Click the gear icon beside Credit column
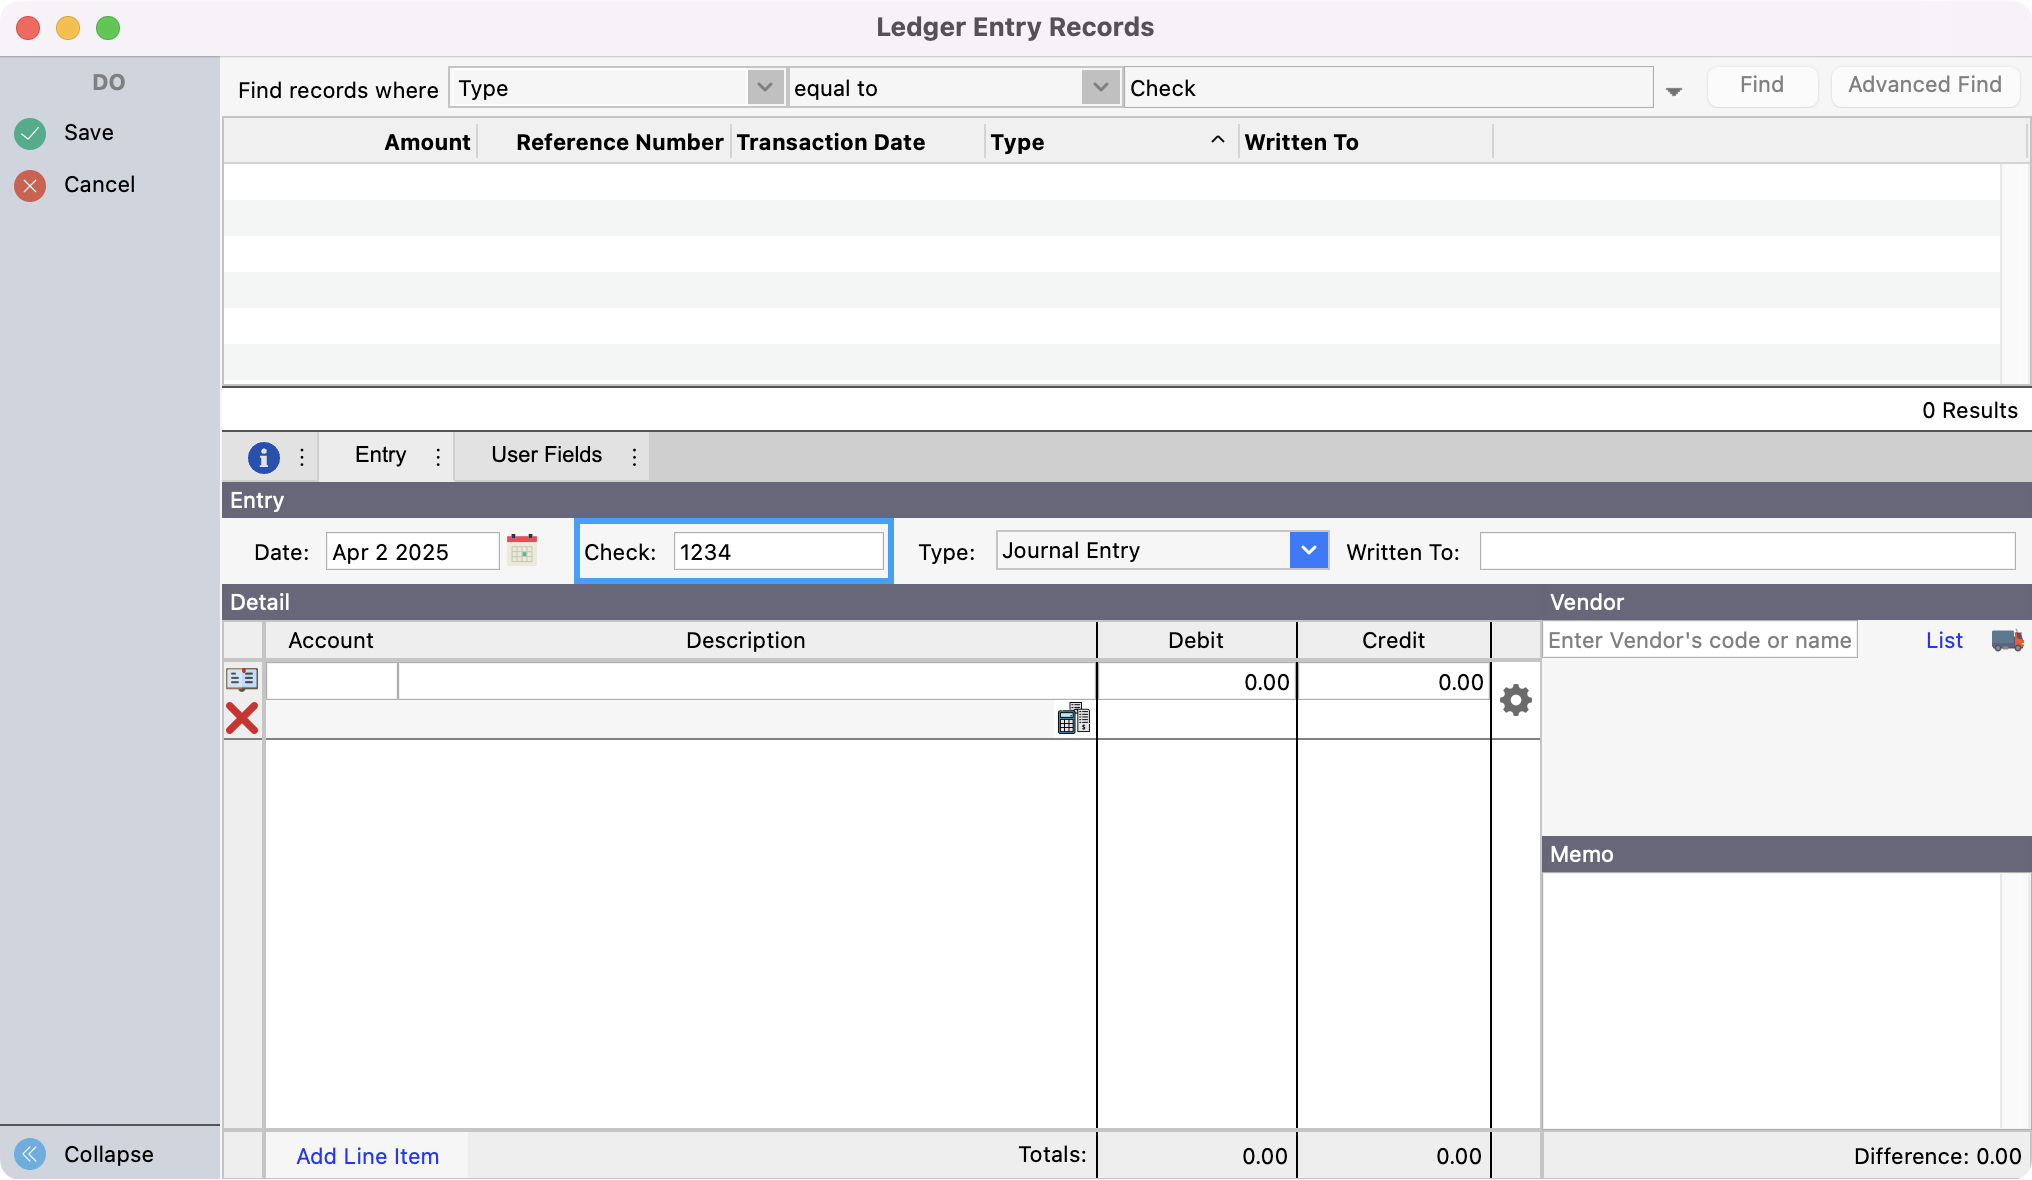The height and width of the screenshot is (1180, 2032). click(x=1516, y=700)
